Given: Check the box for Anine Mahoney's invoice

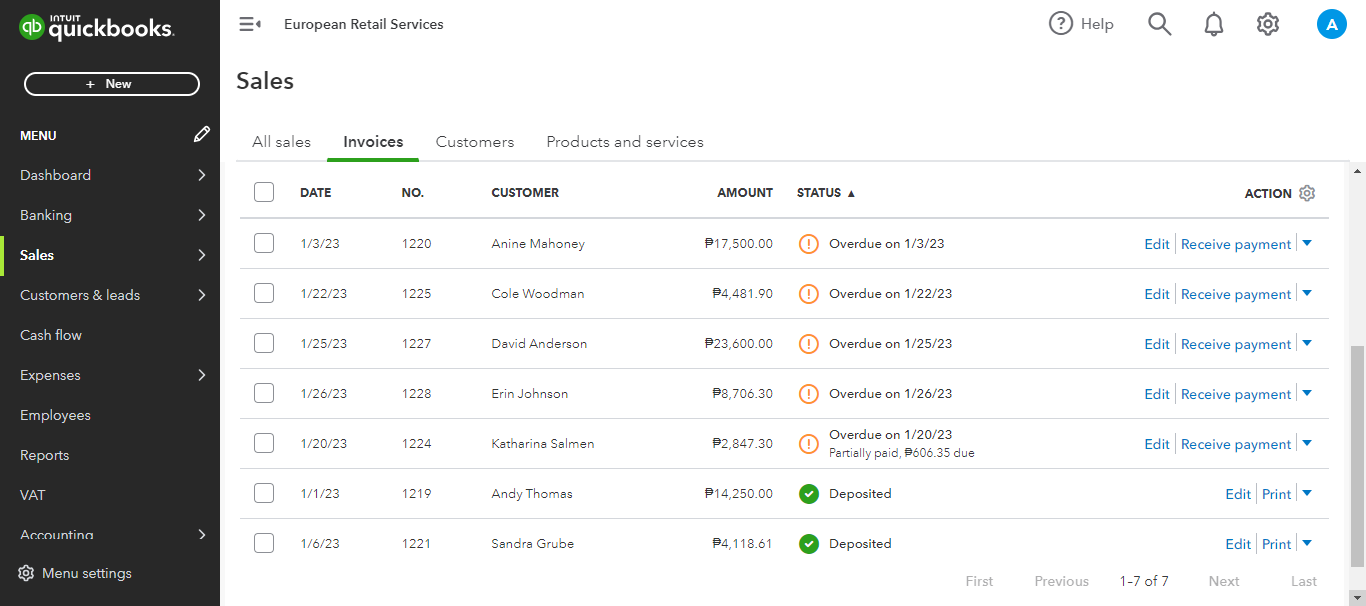Looking at the screenshot, I should 264,243.
